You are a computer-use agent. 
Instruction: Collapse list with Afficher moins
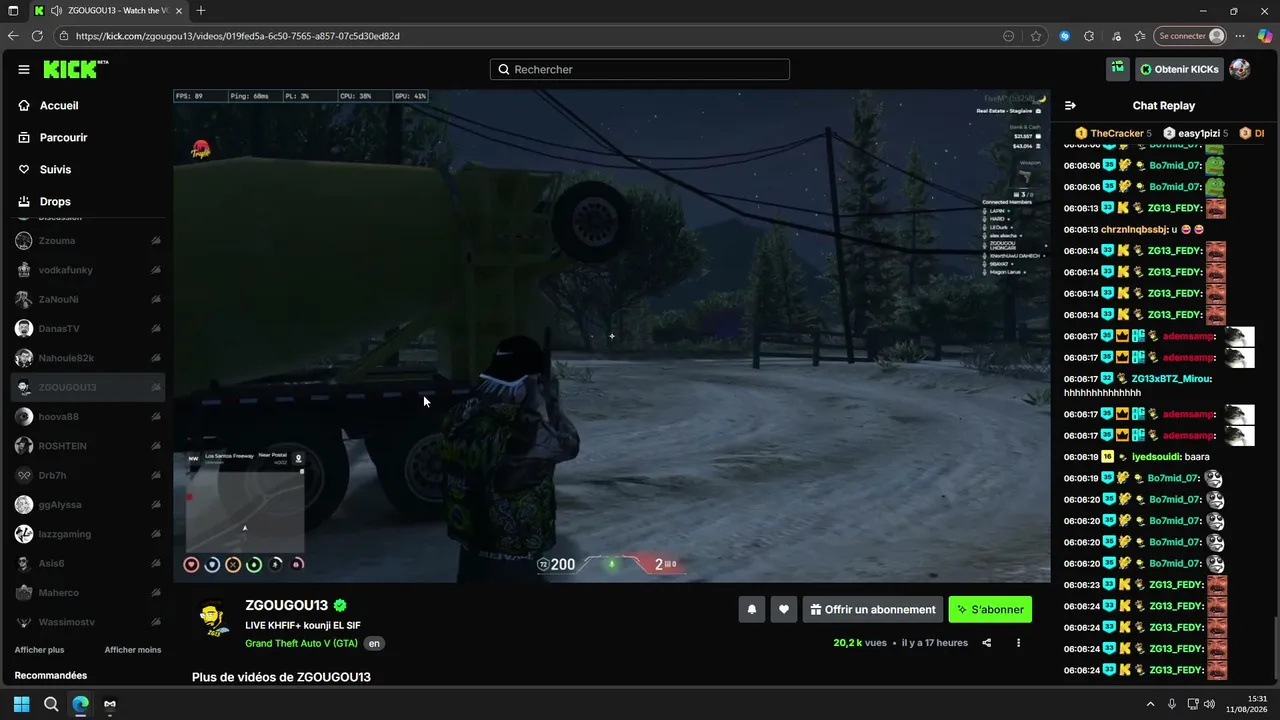coord(133,650)
